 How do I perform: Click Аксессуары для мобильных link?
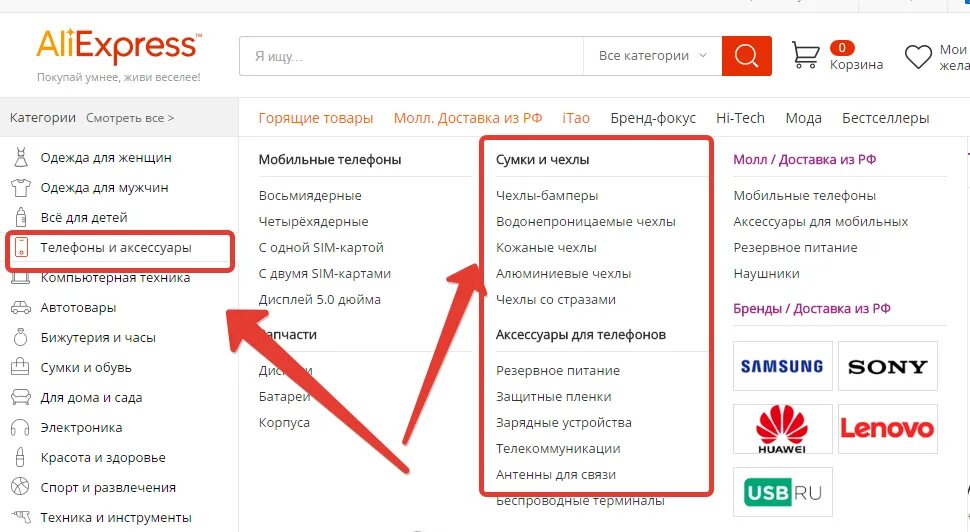point(820,221)
